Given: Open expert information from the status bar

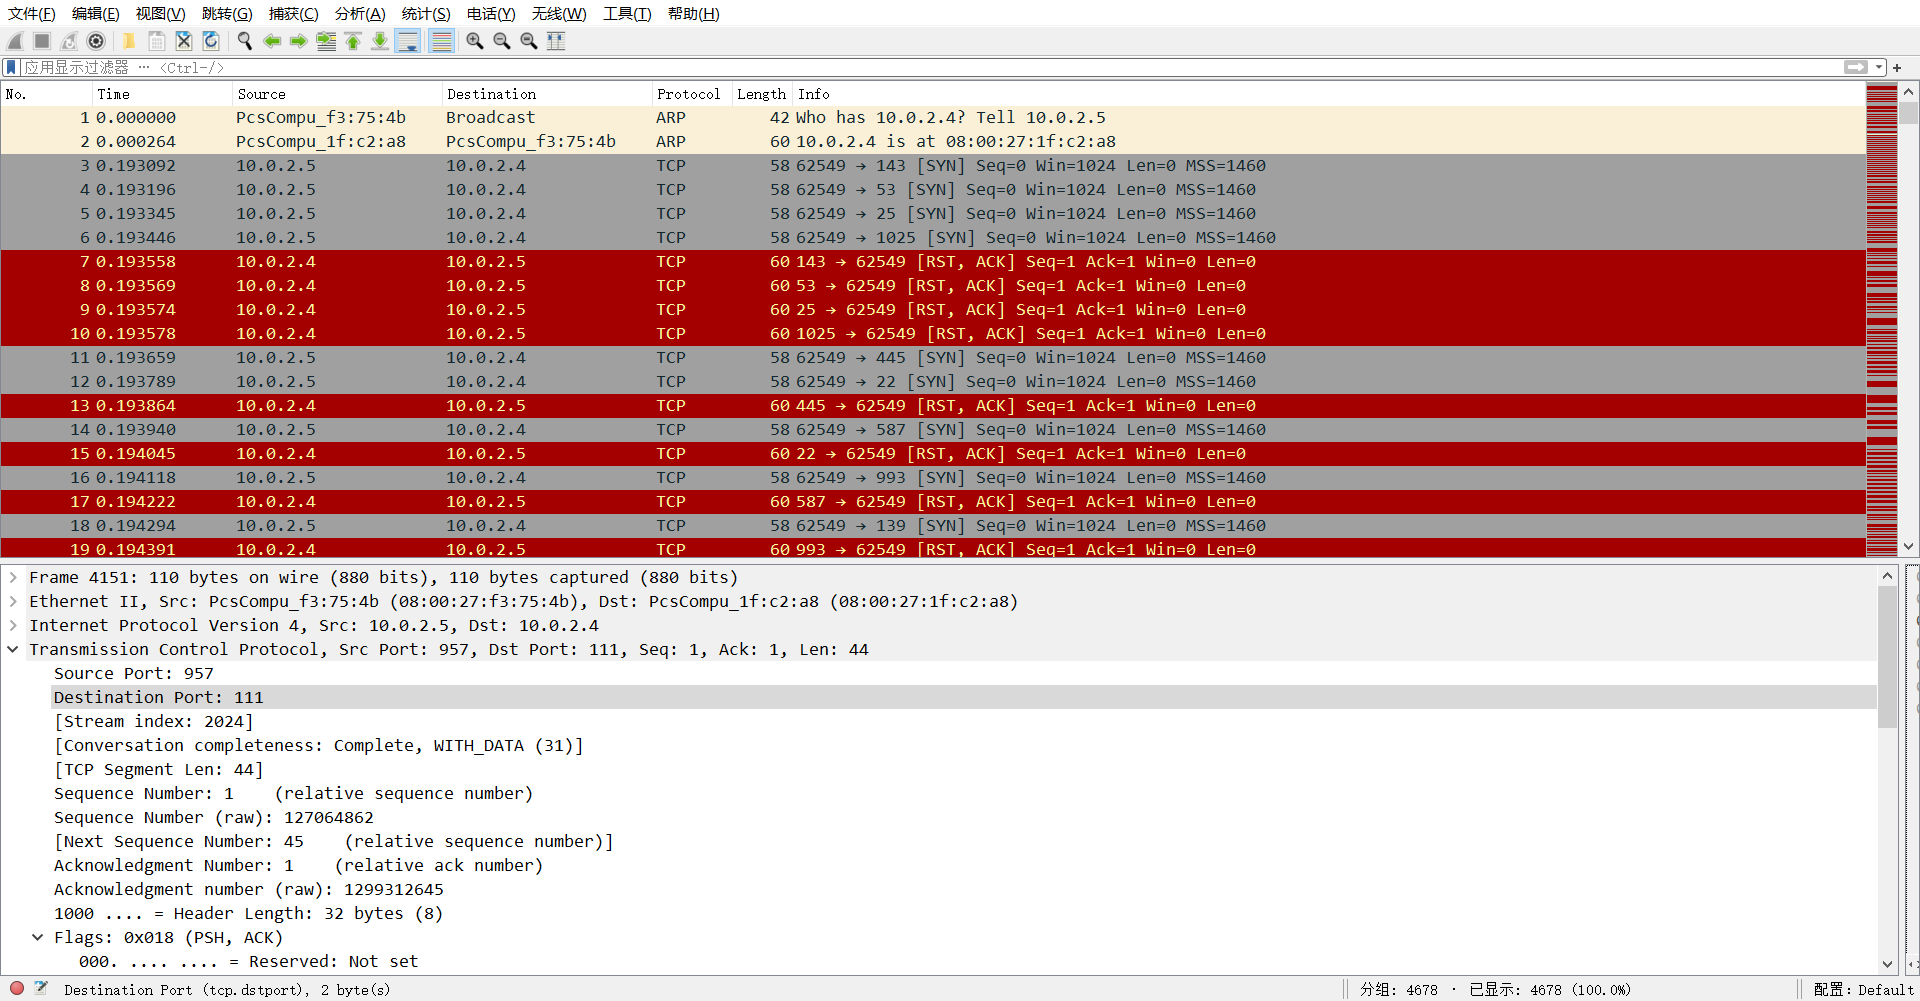Looking at the screenshot, I should pyautogui.click(x=15, y=988).
